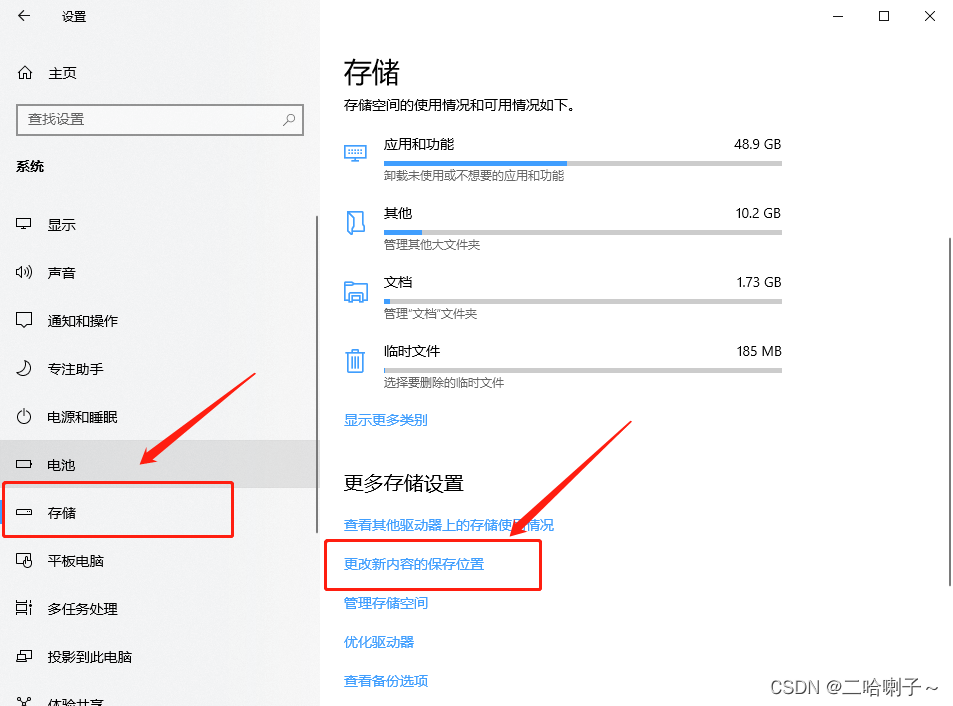Click the 应用和功能 monitor icon
Image resolution: width=953 pixels, height=706 pixels.
pyautogui.click(x=355, y=152)
